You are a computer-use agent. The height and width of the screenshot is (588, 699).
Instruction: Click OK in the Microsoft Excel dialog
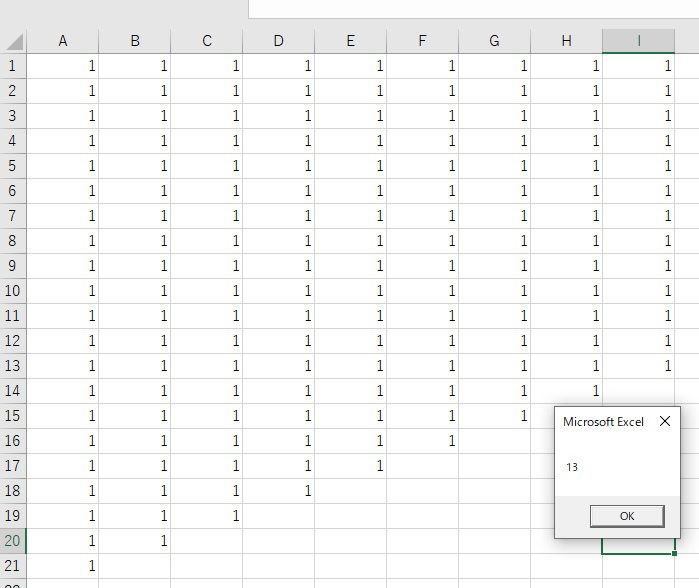tap(627, 516)
